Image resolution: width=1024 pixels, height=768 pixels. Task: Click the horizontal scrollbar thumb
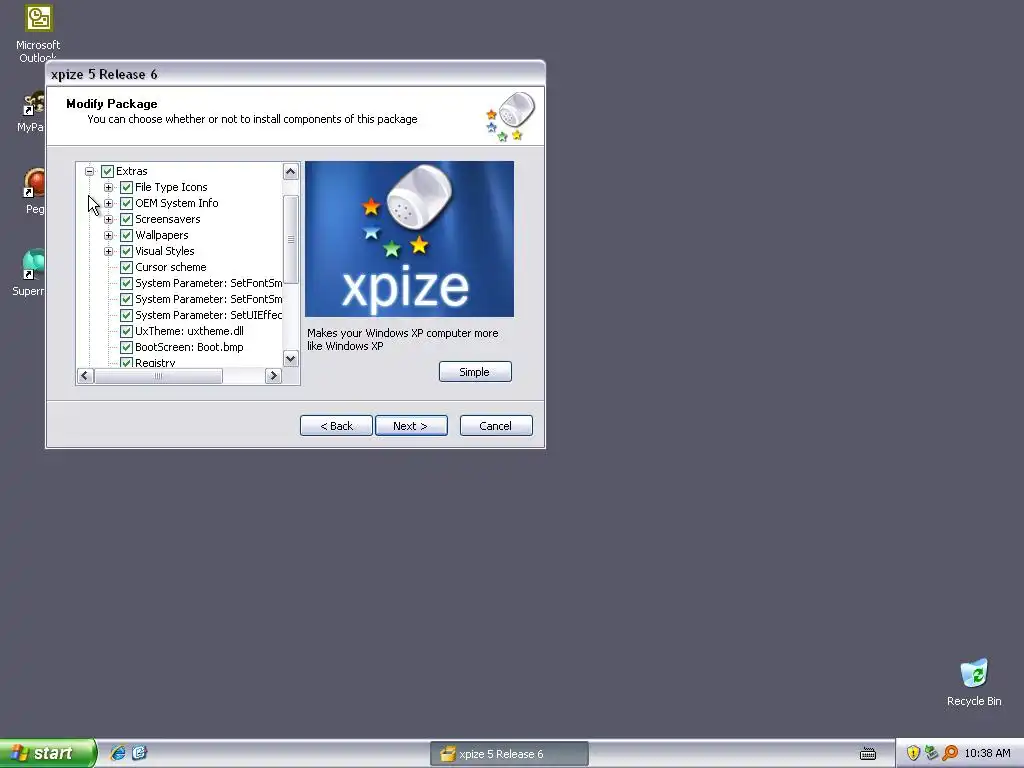pyautogui.click(x=159, y=376)
